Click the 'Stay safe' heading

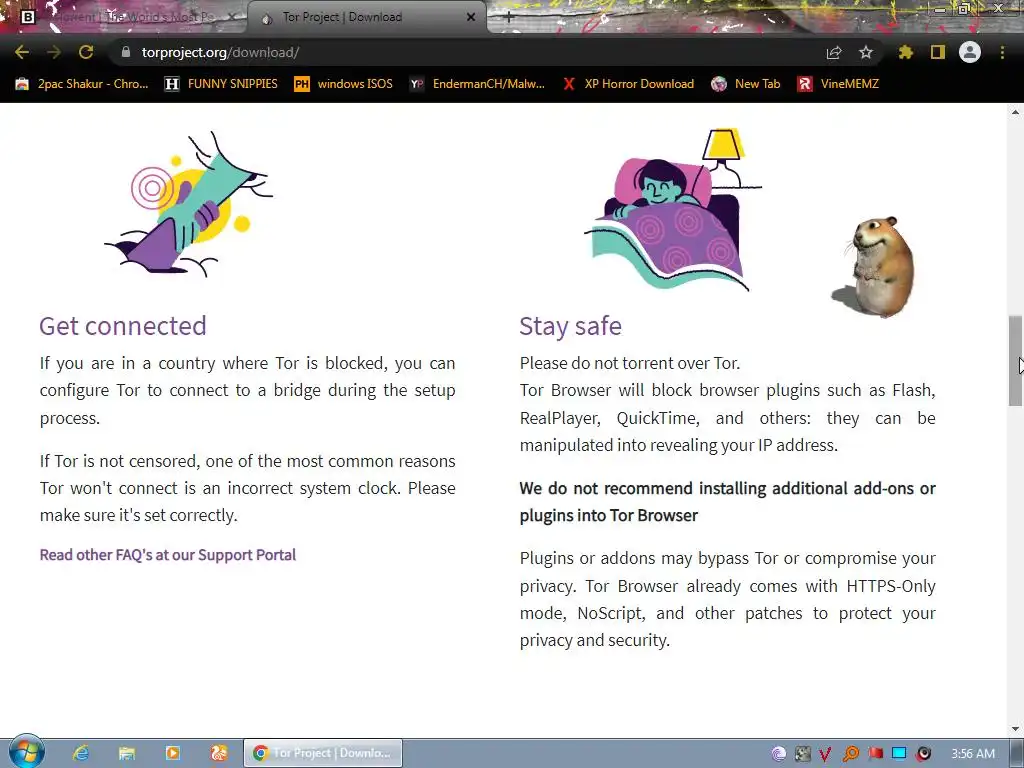tap(570, 326)
